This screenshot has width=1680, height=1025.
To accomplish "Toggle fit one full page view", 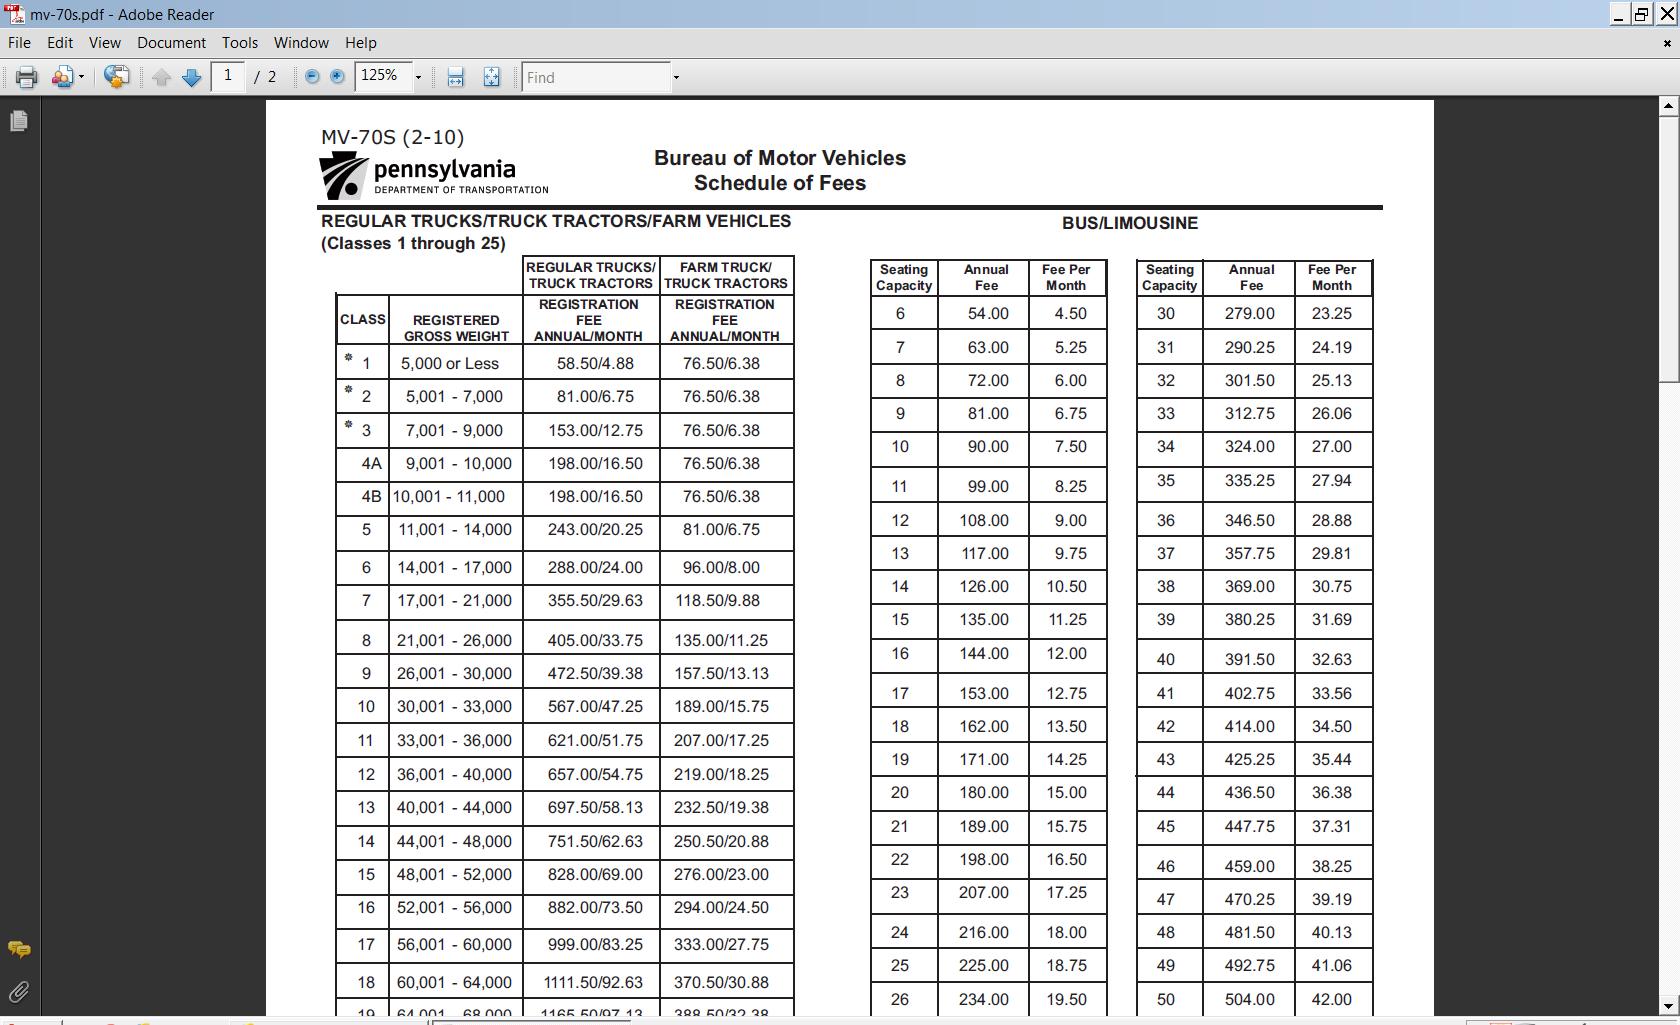I will [491, 77].
